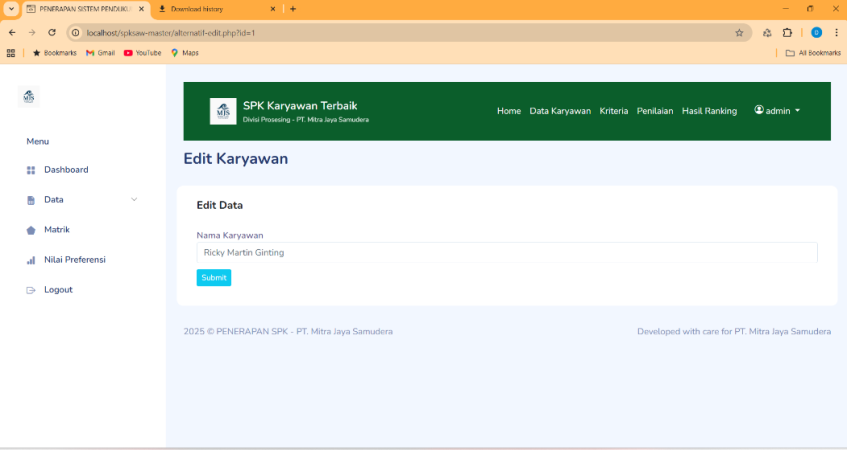
Task: Open the YouTube bookmark
Action: click(142, 52)
